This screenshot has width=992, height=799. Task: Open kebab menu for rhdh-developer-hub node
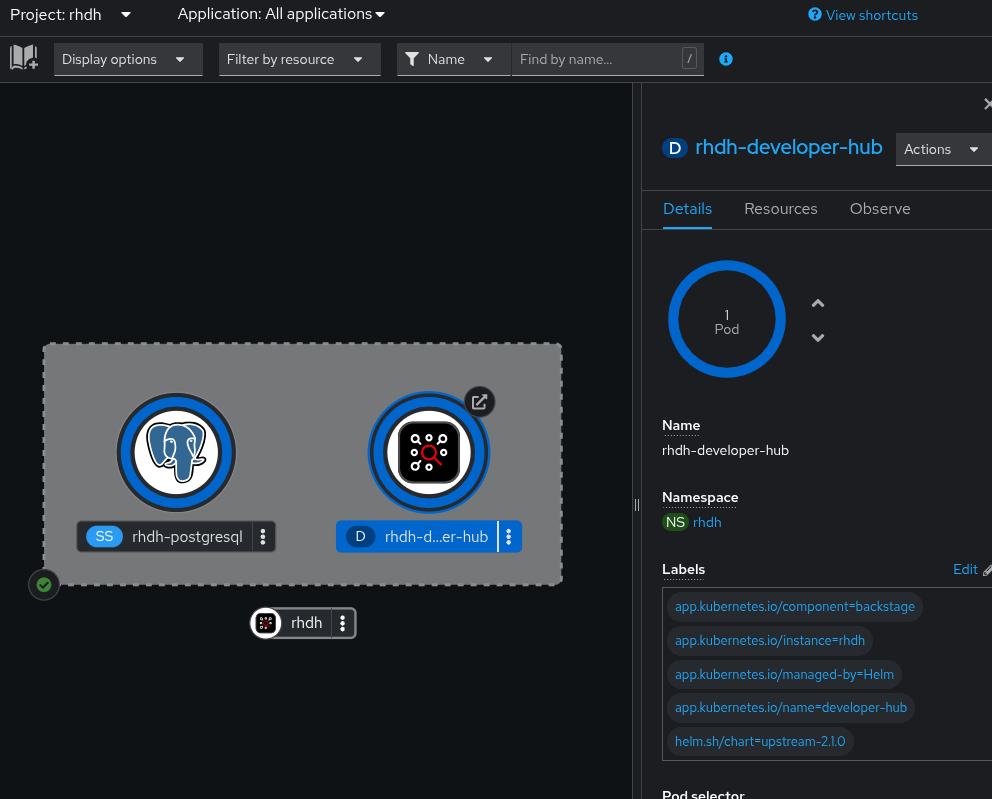tap(509, 537)
